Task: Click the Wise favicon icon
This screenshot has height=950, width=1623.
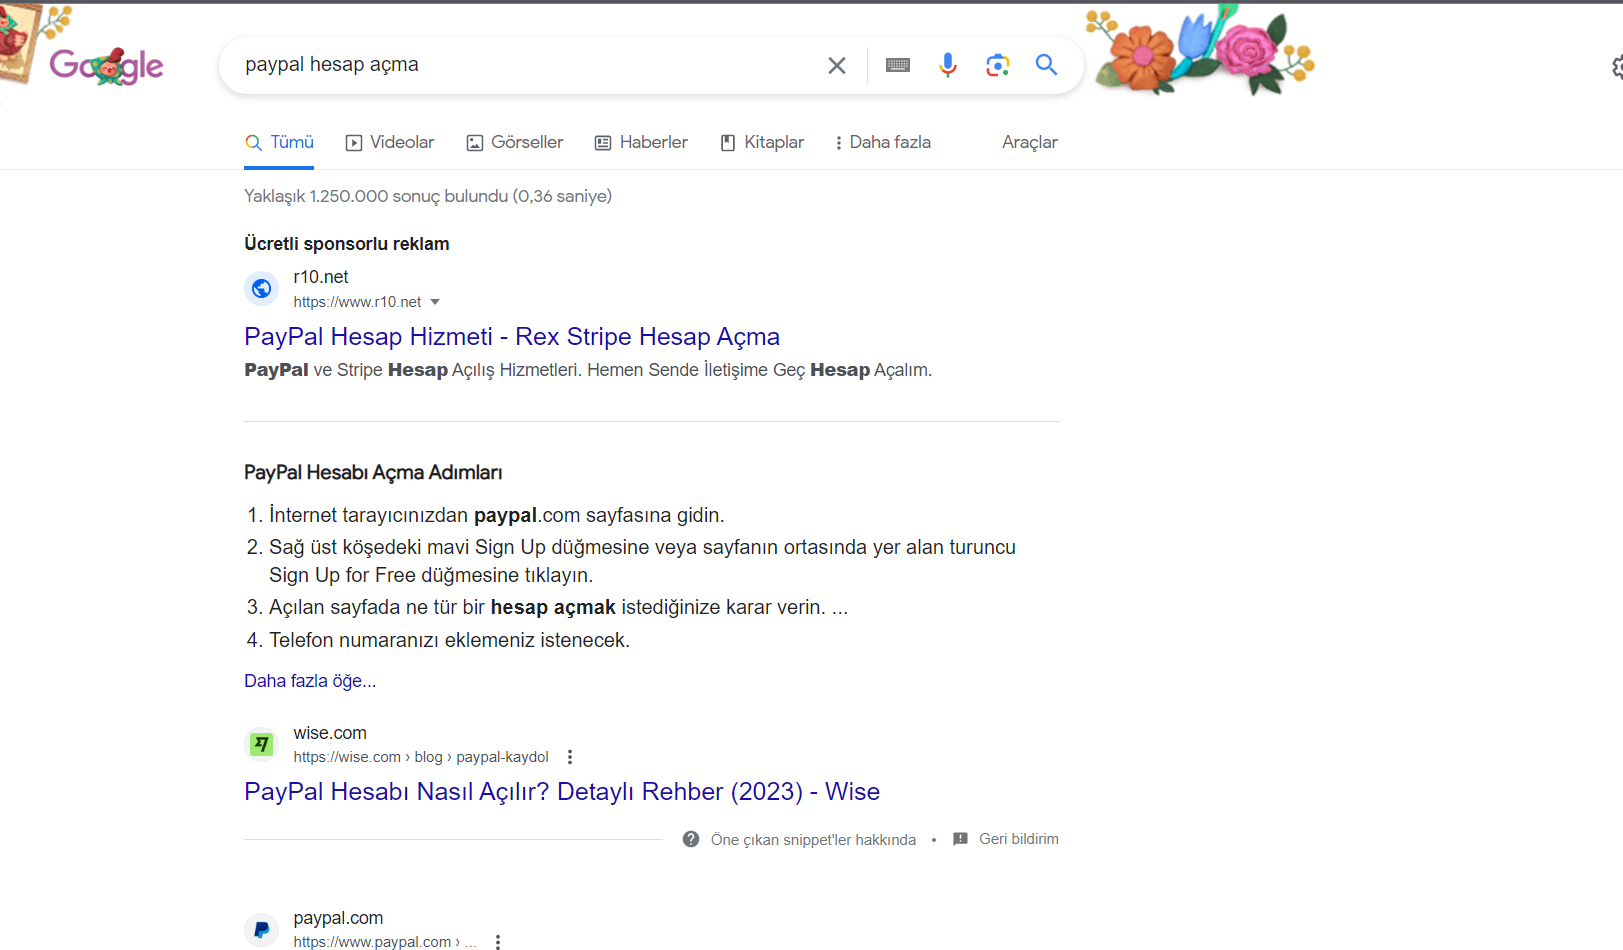Action: coord(262,744)
